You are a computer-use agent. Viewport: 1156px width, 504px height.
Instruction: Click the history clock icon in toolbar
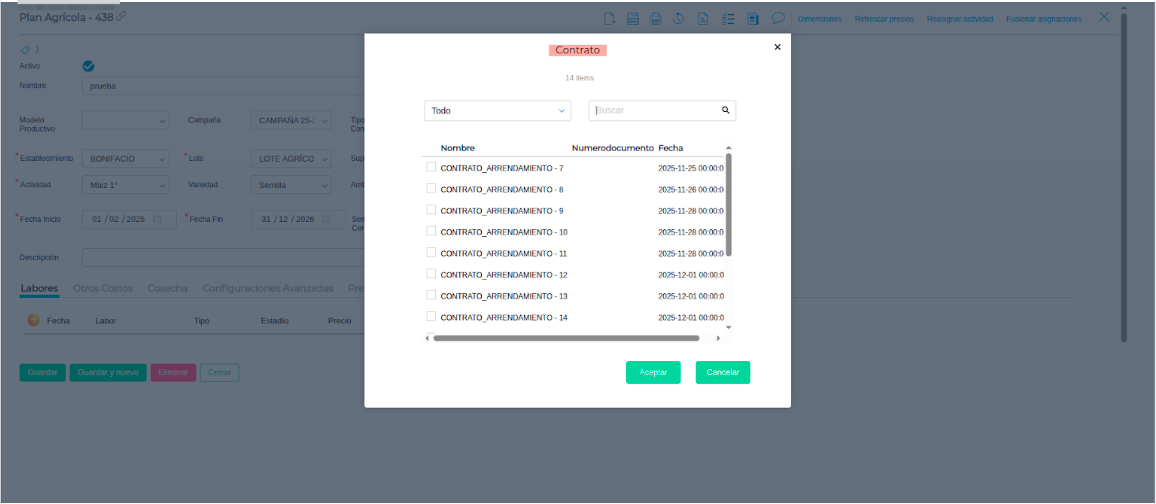click(679, 18)
